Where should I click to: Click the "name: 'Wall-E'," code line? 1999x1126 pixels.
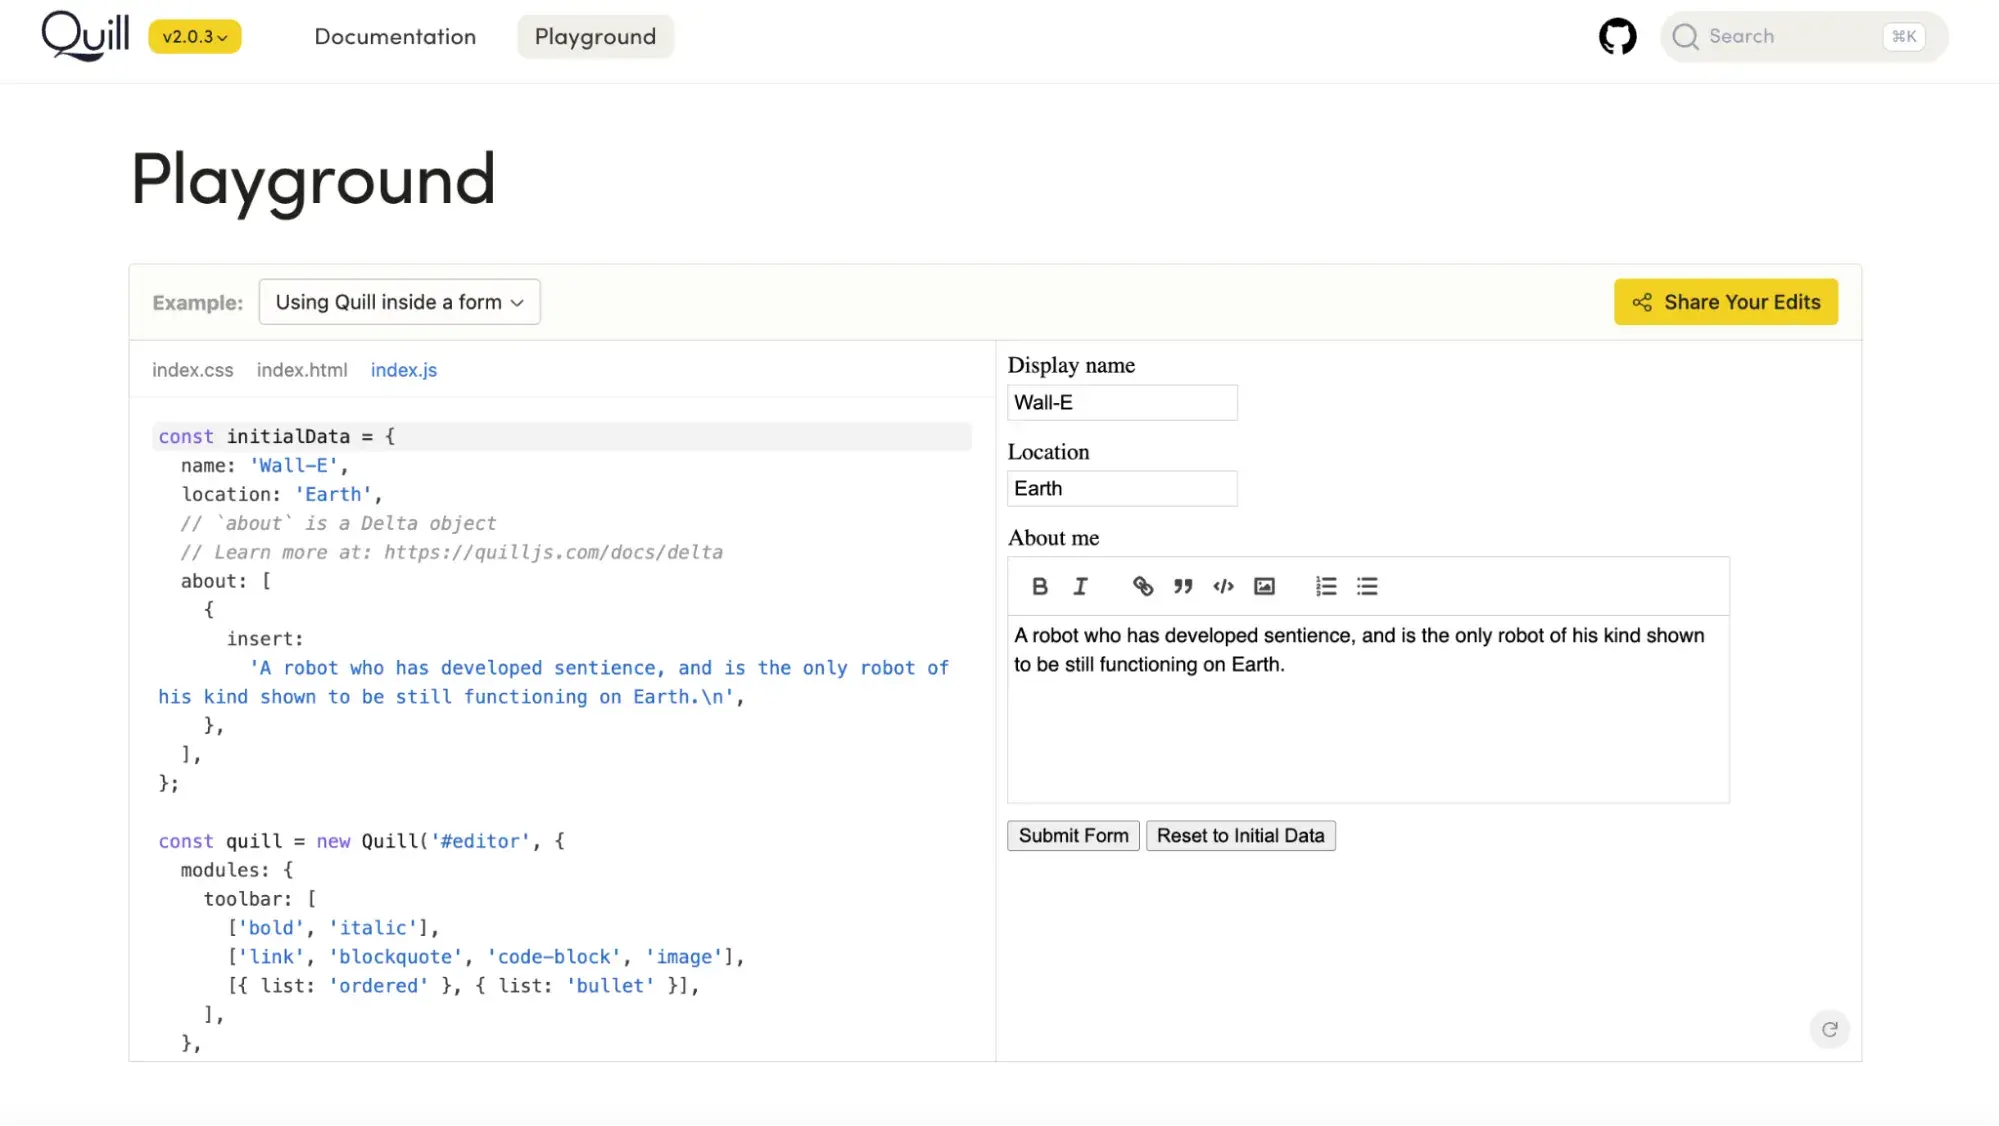265,466
